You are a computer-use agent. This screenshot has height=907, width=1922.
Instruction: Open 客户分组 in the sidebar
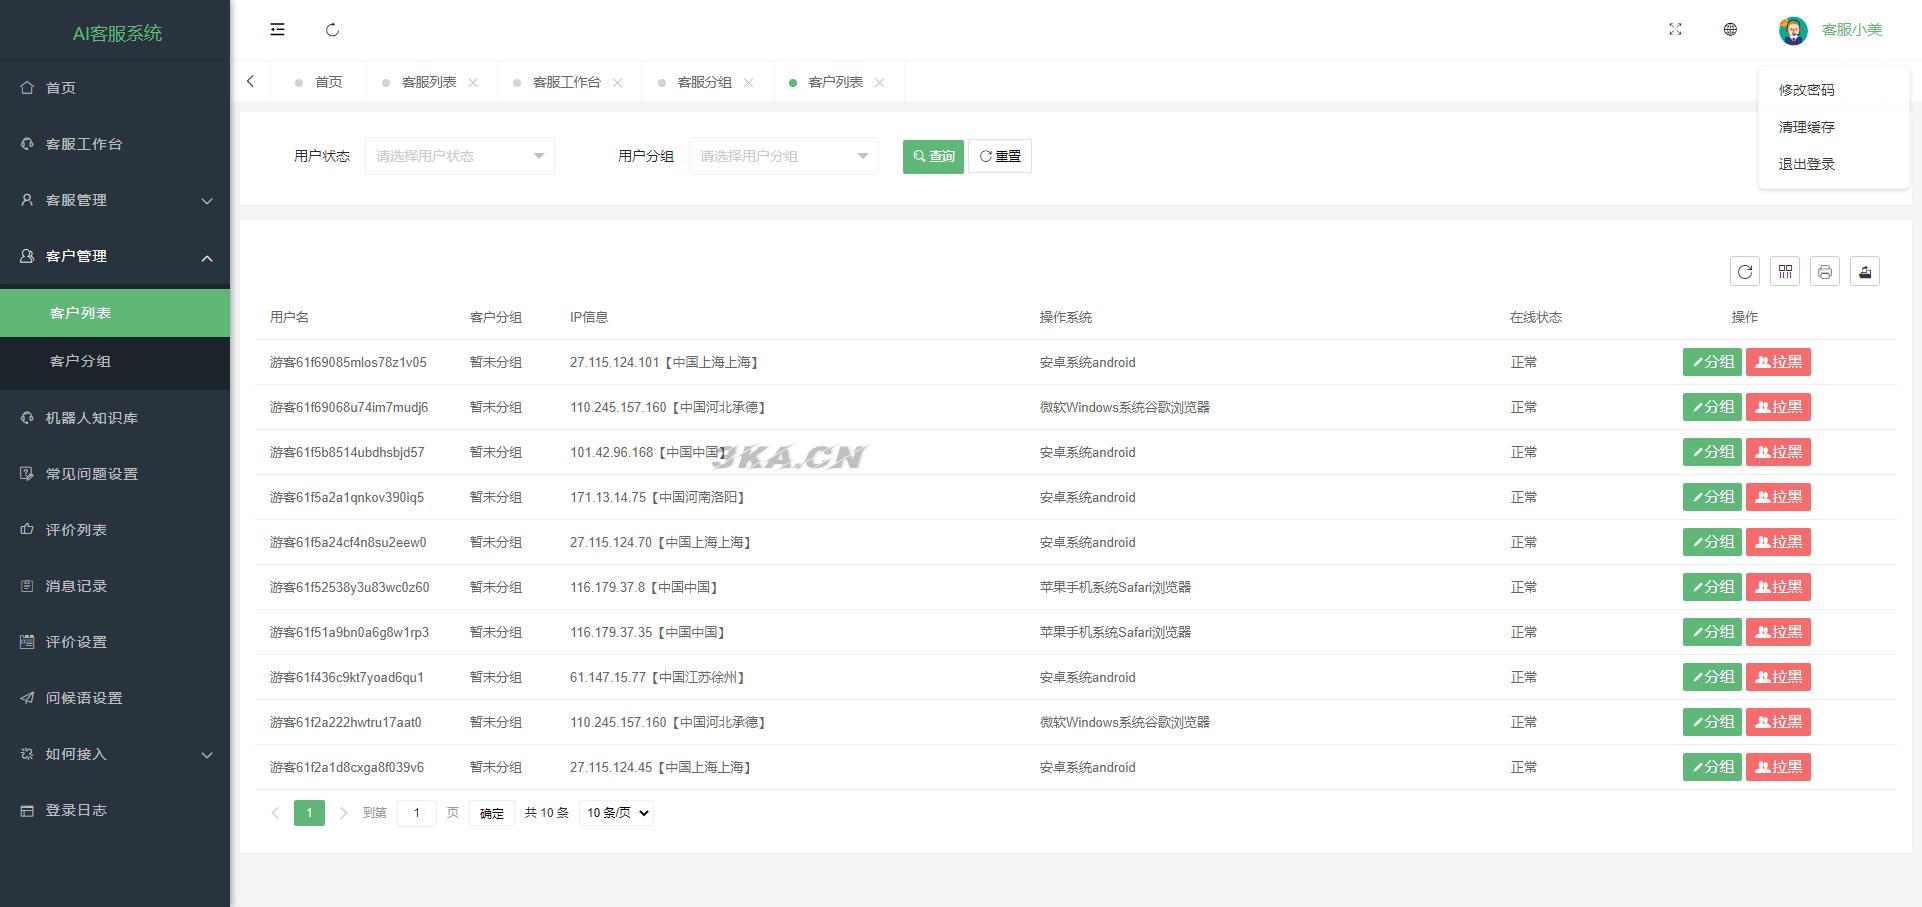tap(80, 361)
